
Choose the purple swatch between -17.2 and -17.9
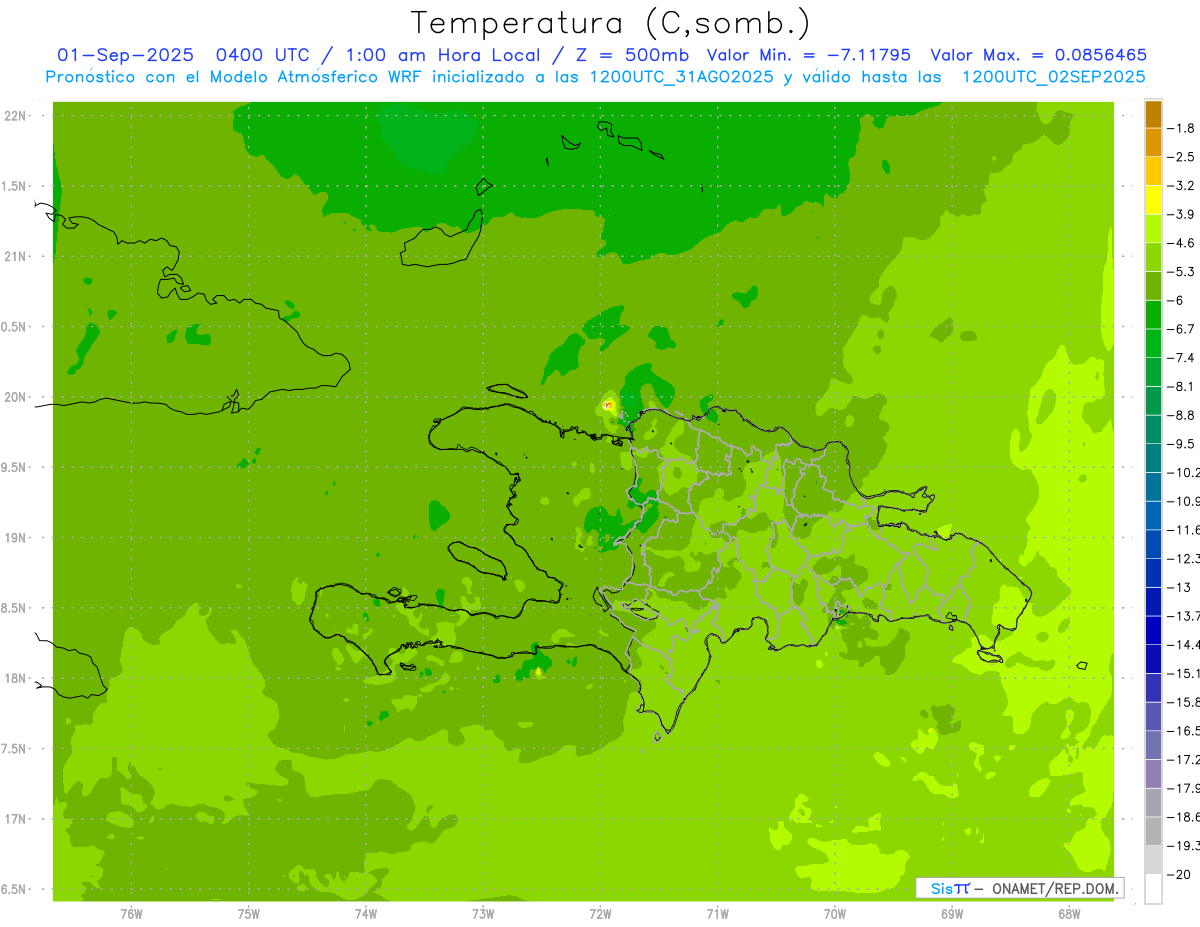pyautogui.click(x=1153, y=774)
